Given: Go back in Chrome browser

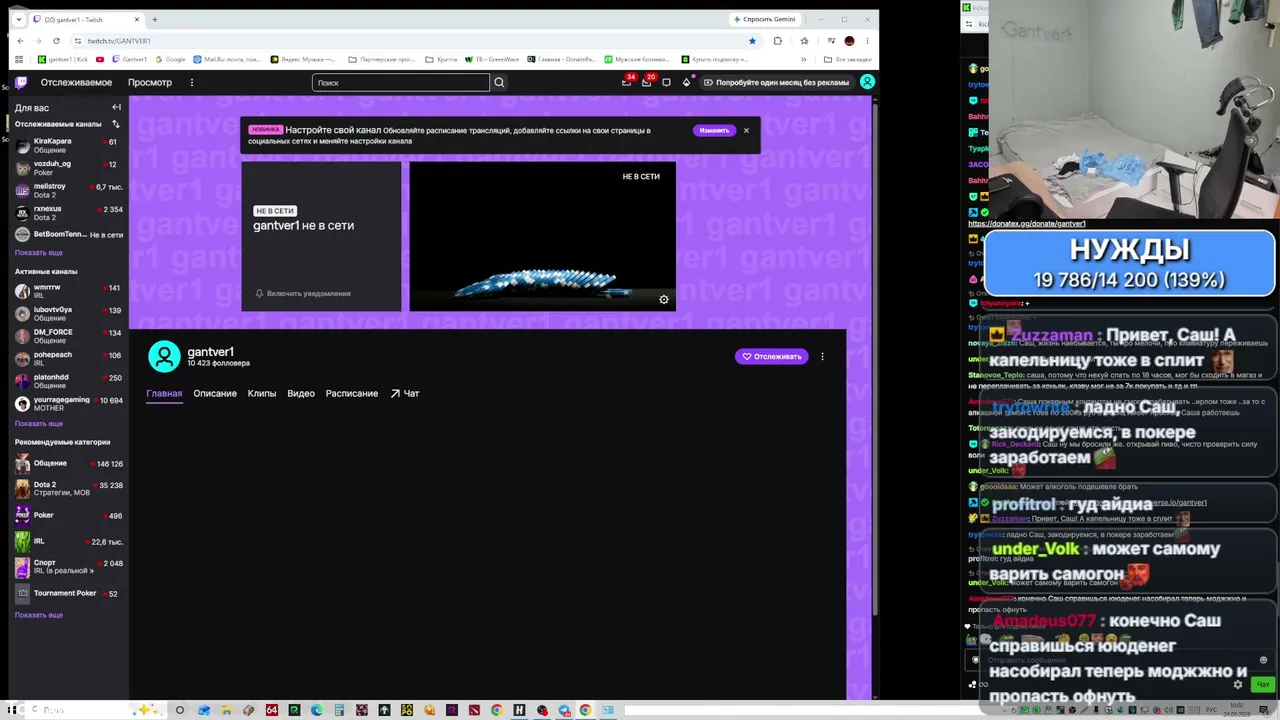Looking at the screenshot, I should (20, 41).
